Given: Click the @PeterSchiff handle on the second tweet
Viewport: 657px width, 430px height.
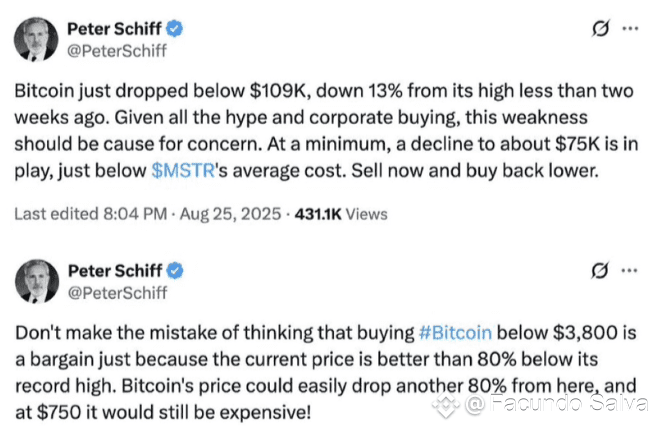Looking at the screenshot, I should pyautogui.click(x=118, y=293).
